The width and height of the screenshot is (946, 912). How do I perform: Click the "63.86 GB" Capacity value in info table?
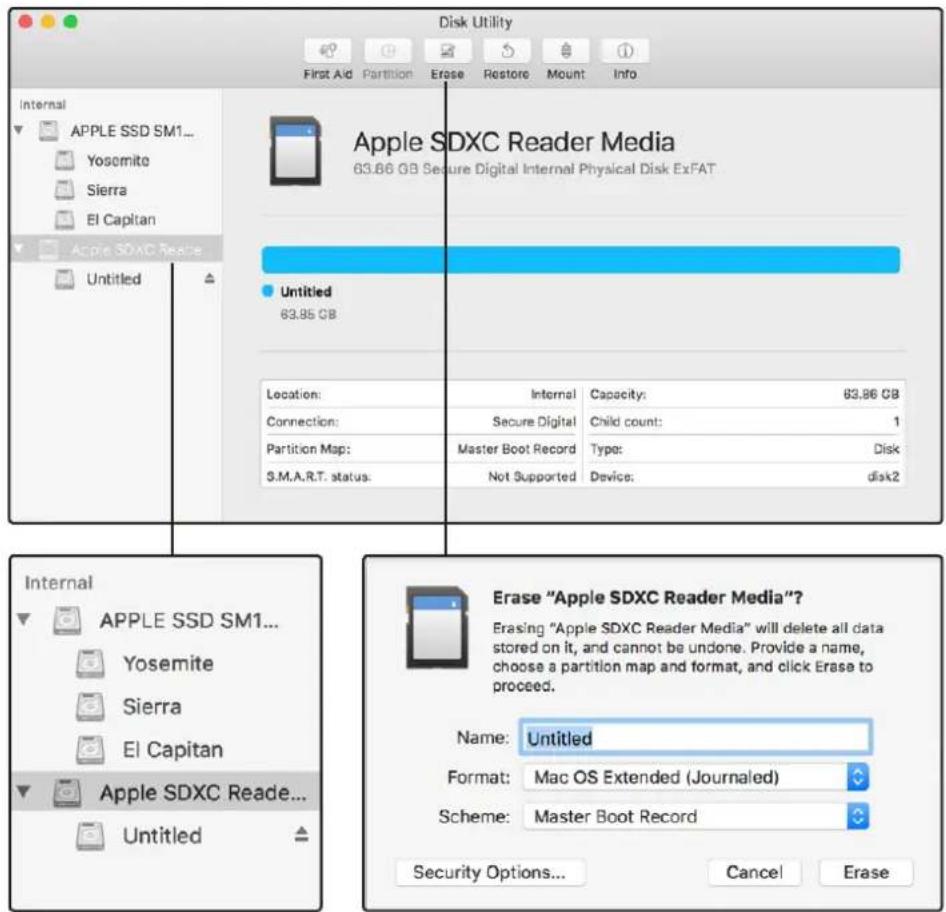[871, 394]
